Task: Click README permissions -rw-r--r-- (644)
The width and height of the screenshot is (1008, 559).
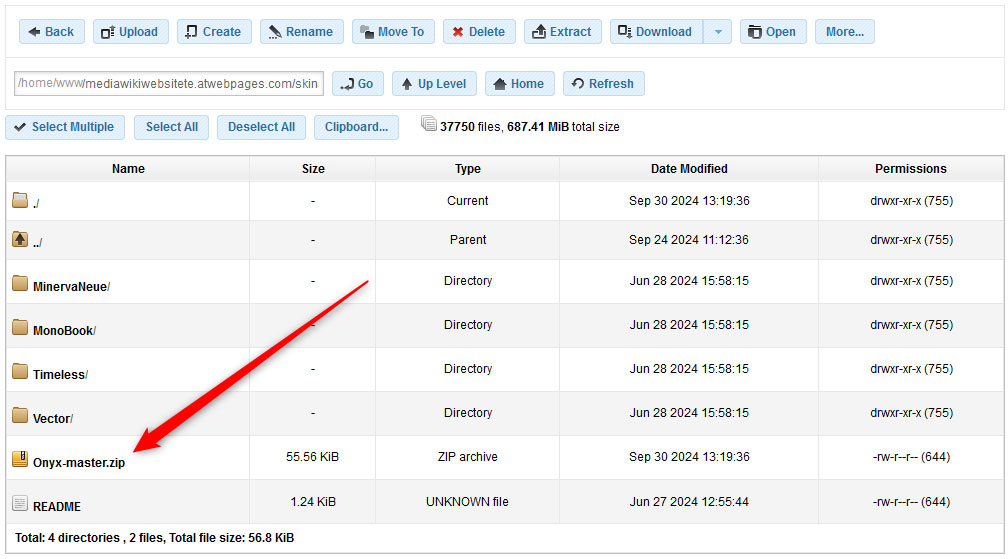Action: pos(911,502)
